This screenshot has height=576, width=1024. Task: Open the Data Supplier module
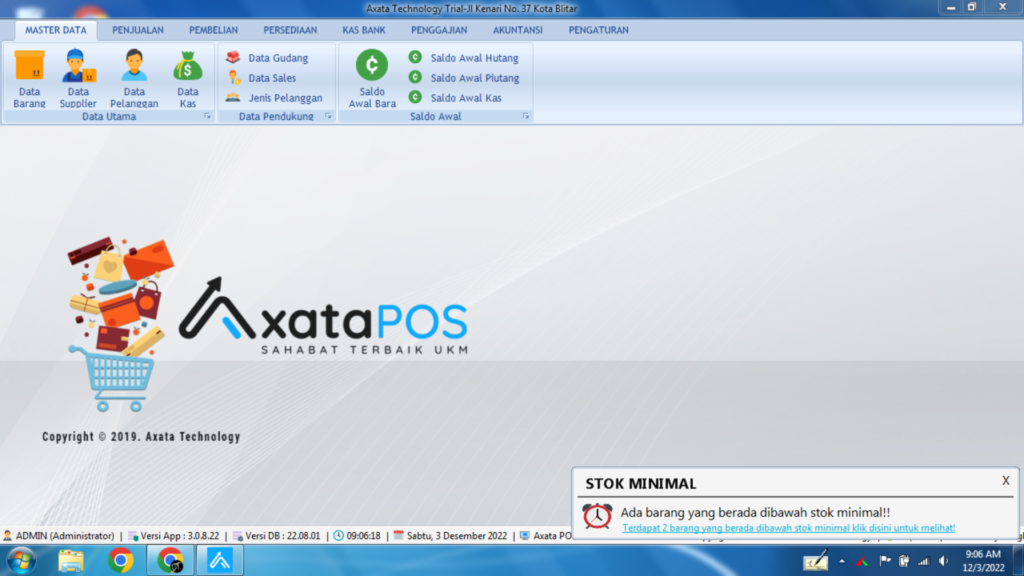78,78
